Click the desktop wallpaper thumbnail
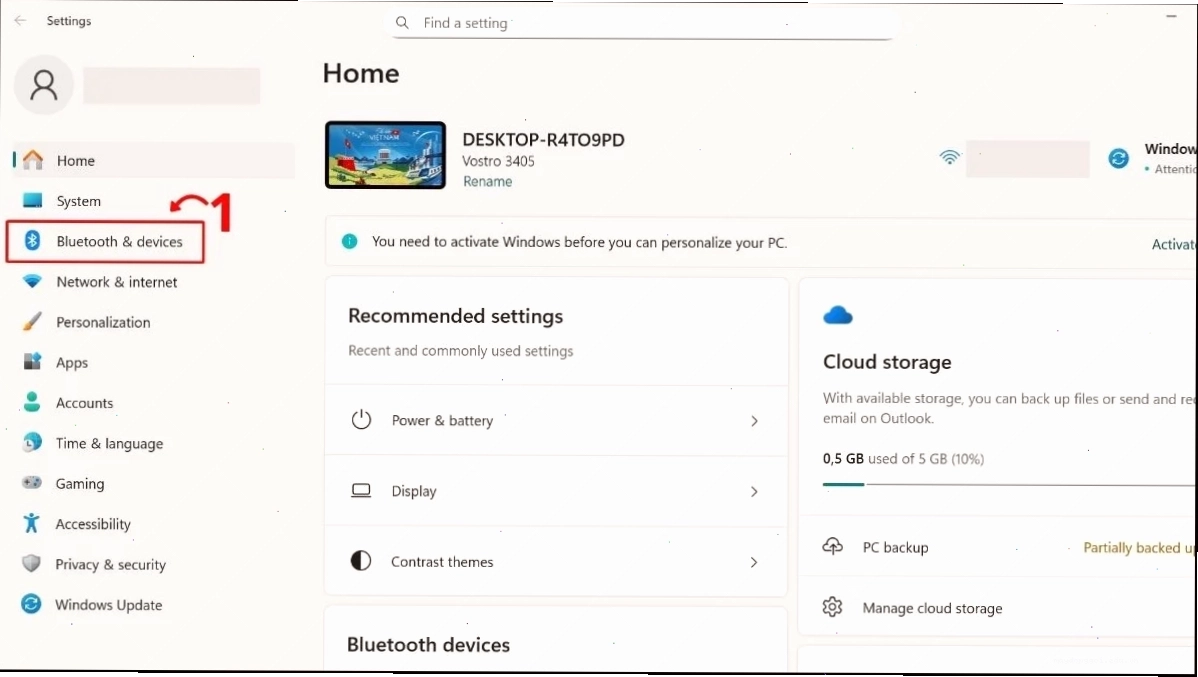The height and width of the screenshot is (677, 1198). [385, 155]
